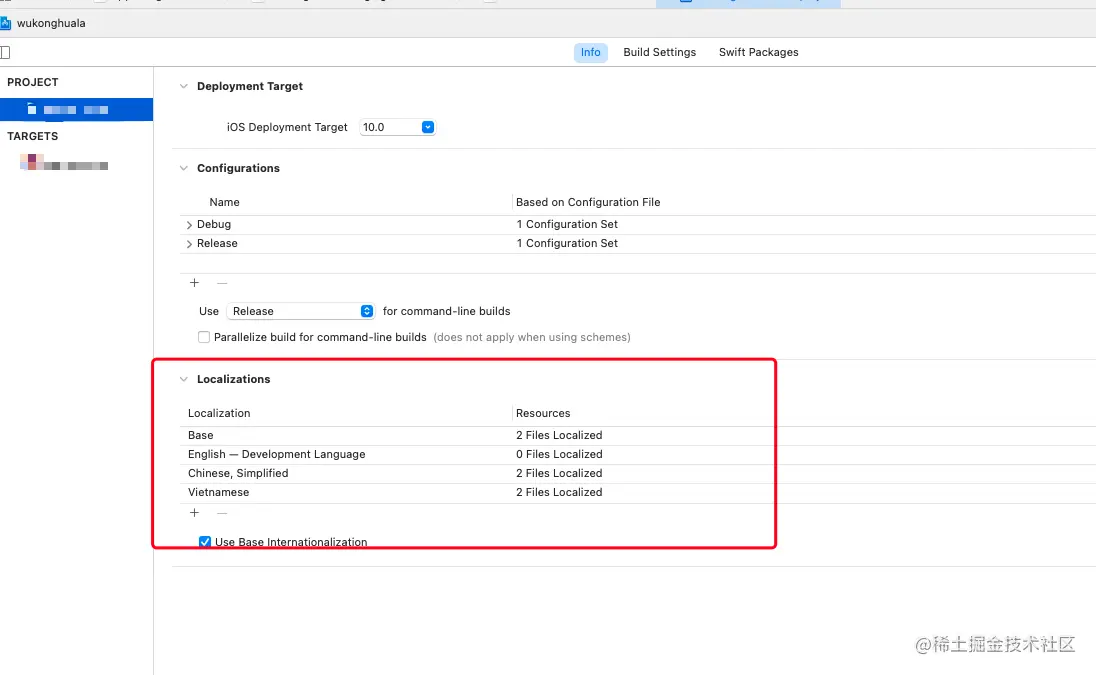This screenshot has height=675, width=1096.
Task: Enable Parallelize build for command-line builds
Action: pos(204,338)
